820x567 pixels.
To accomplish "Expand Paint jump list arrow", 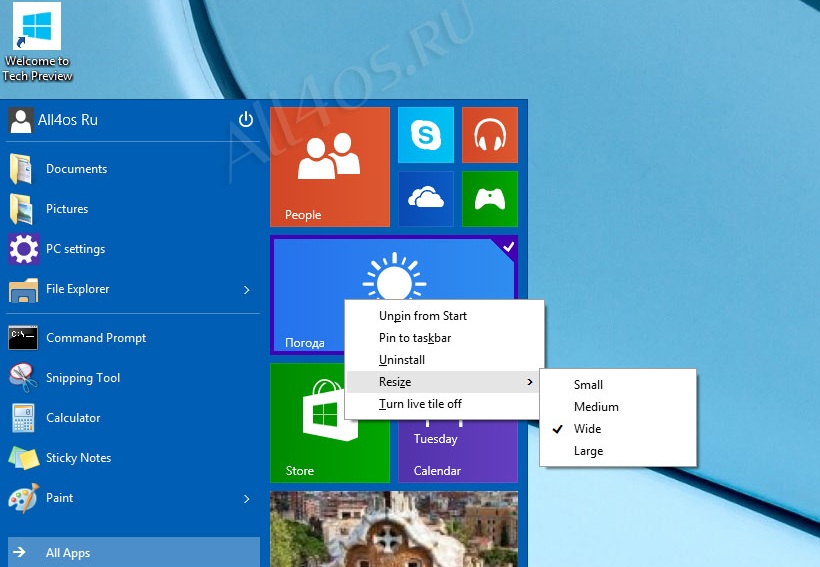I will [247, 499].
